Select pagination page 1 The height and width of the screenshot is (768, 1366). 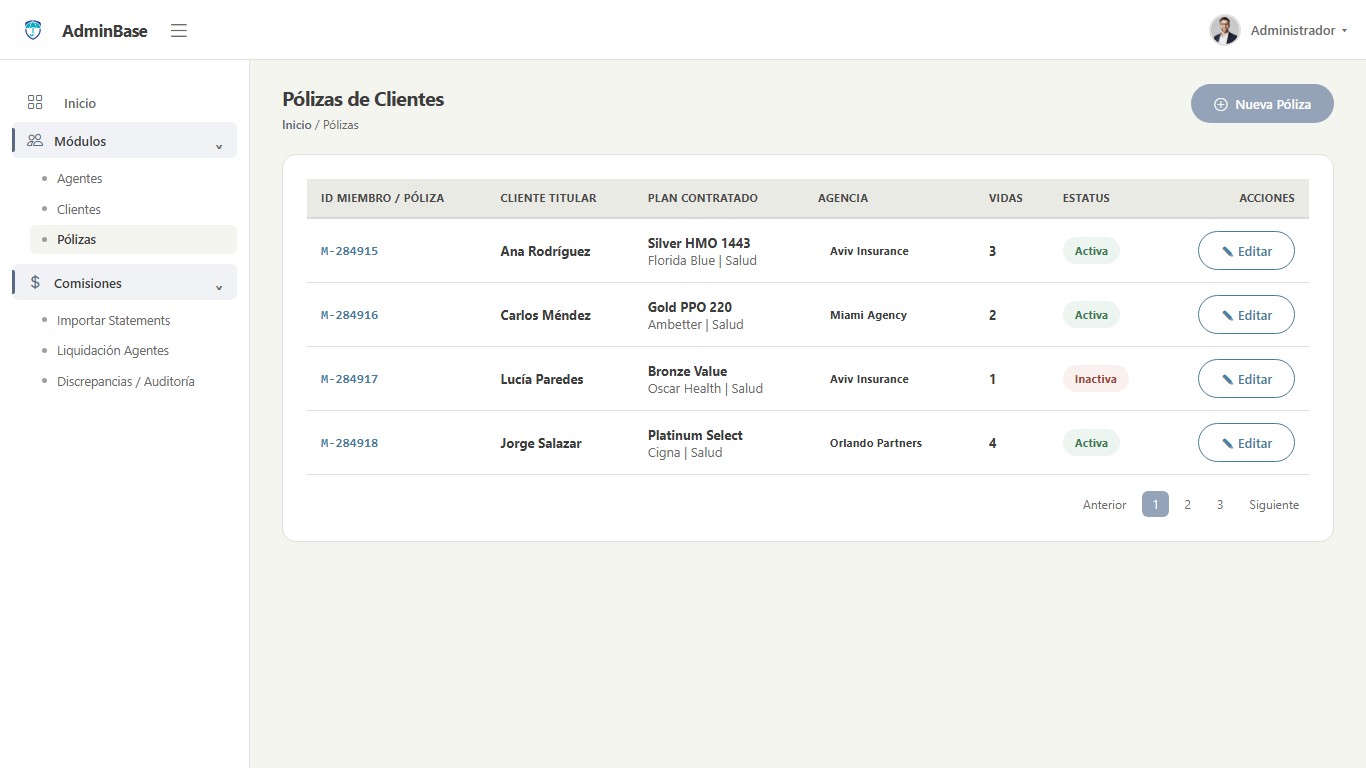click(x=1155, y=505)
